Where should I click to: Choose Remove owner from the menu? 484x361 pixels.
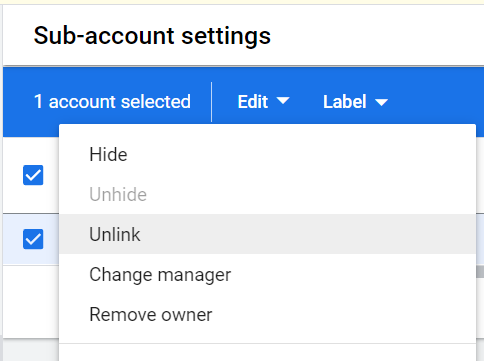[267, 315]
